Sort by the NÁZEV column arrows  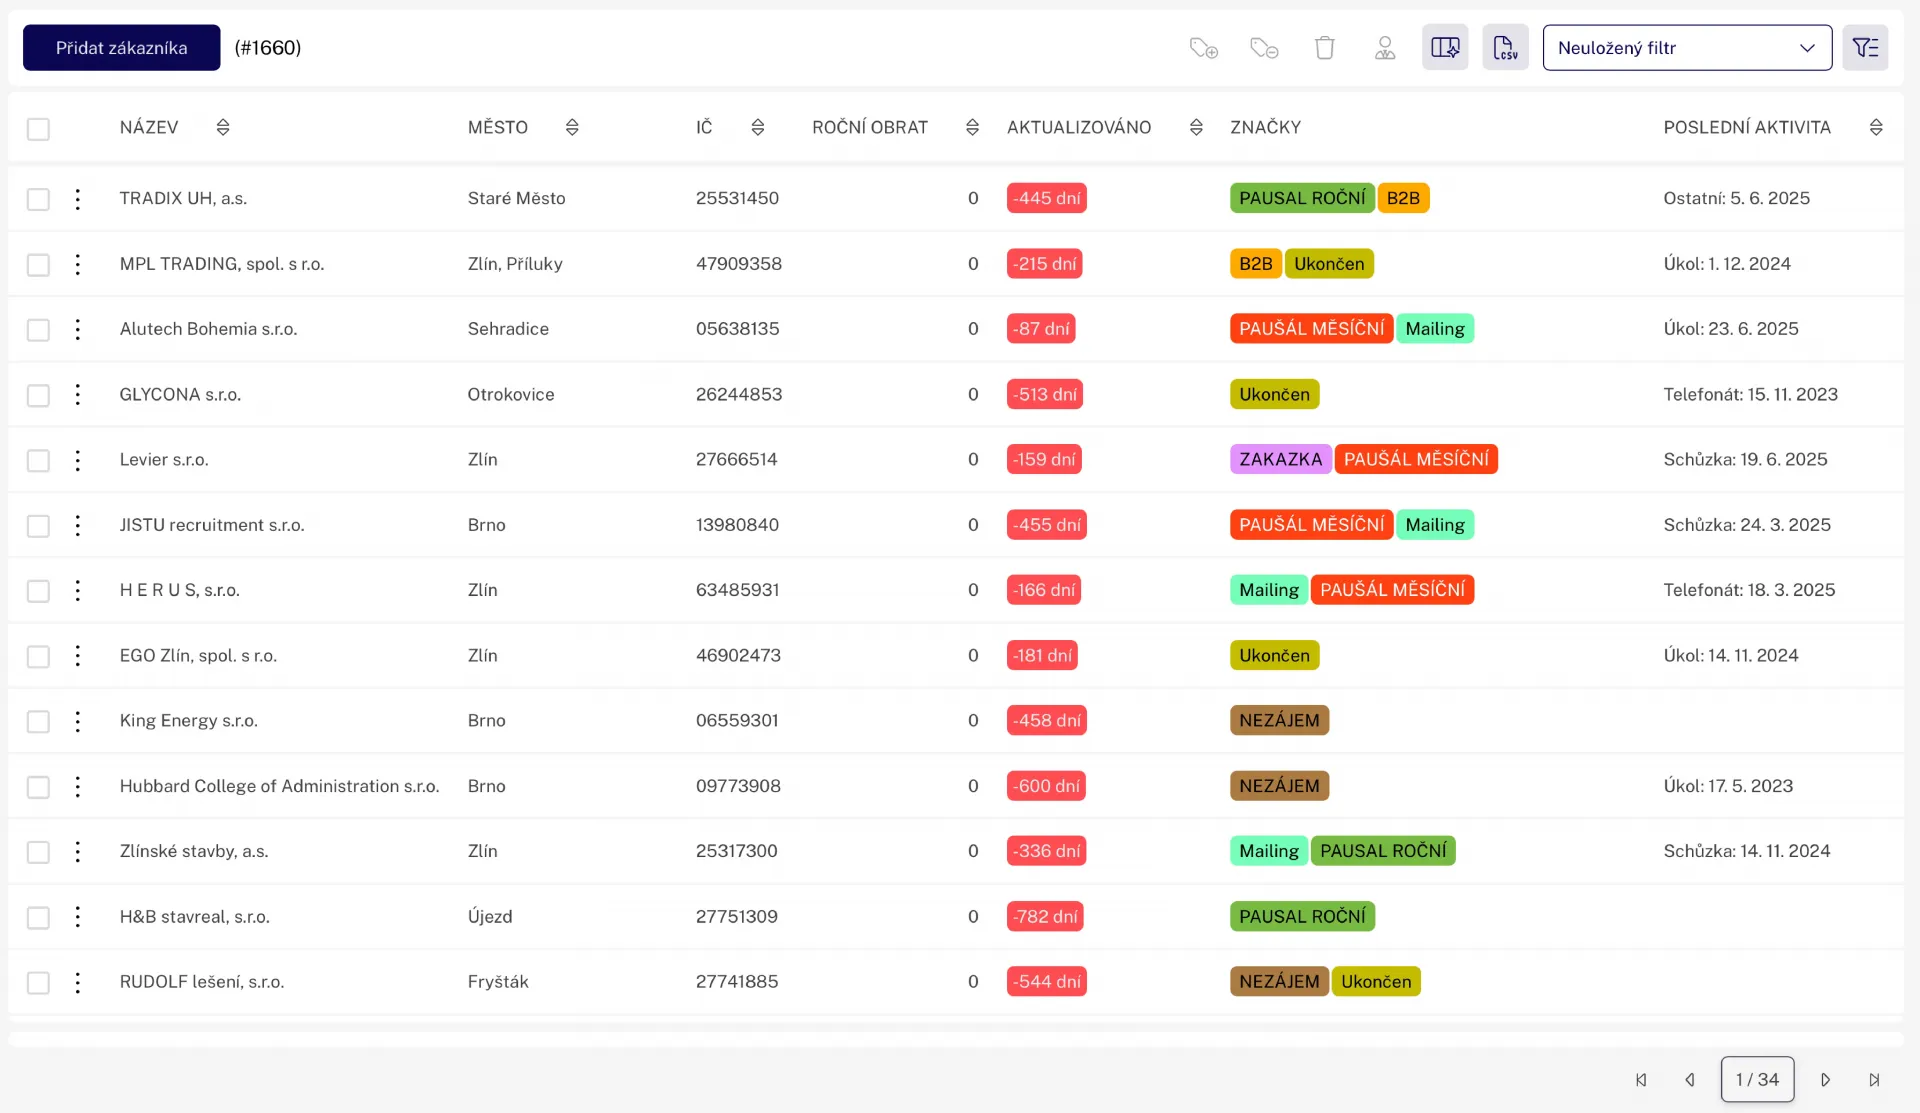223,127
